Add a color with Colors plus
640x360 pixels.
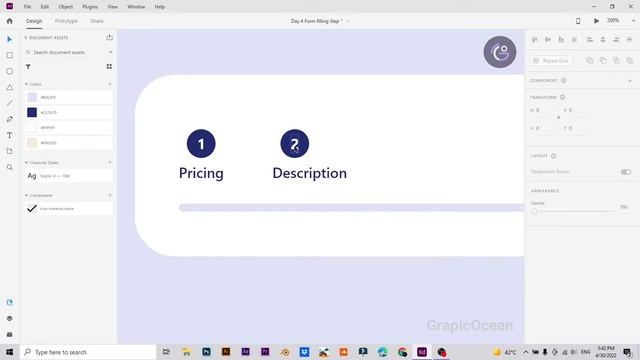click(110, 84)
